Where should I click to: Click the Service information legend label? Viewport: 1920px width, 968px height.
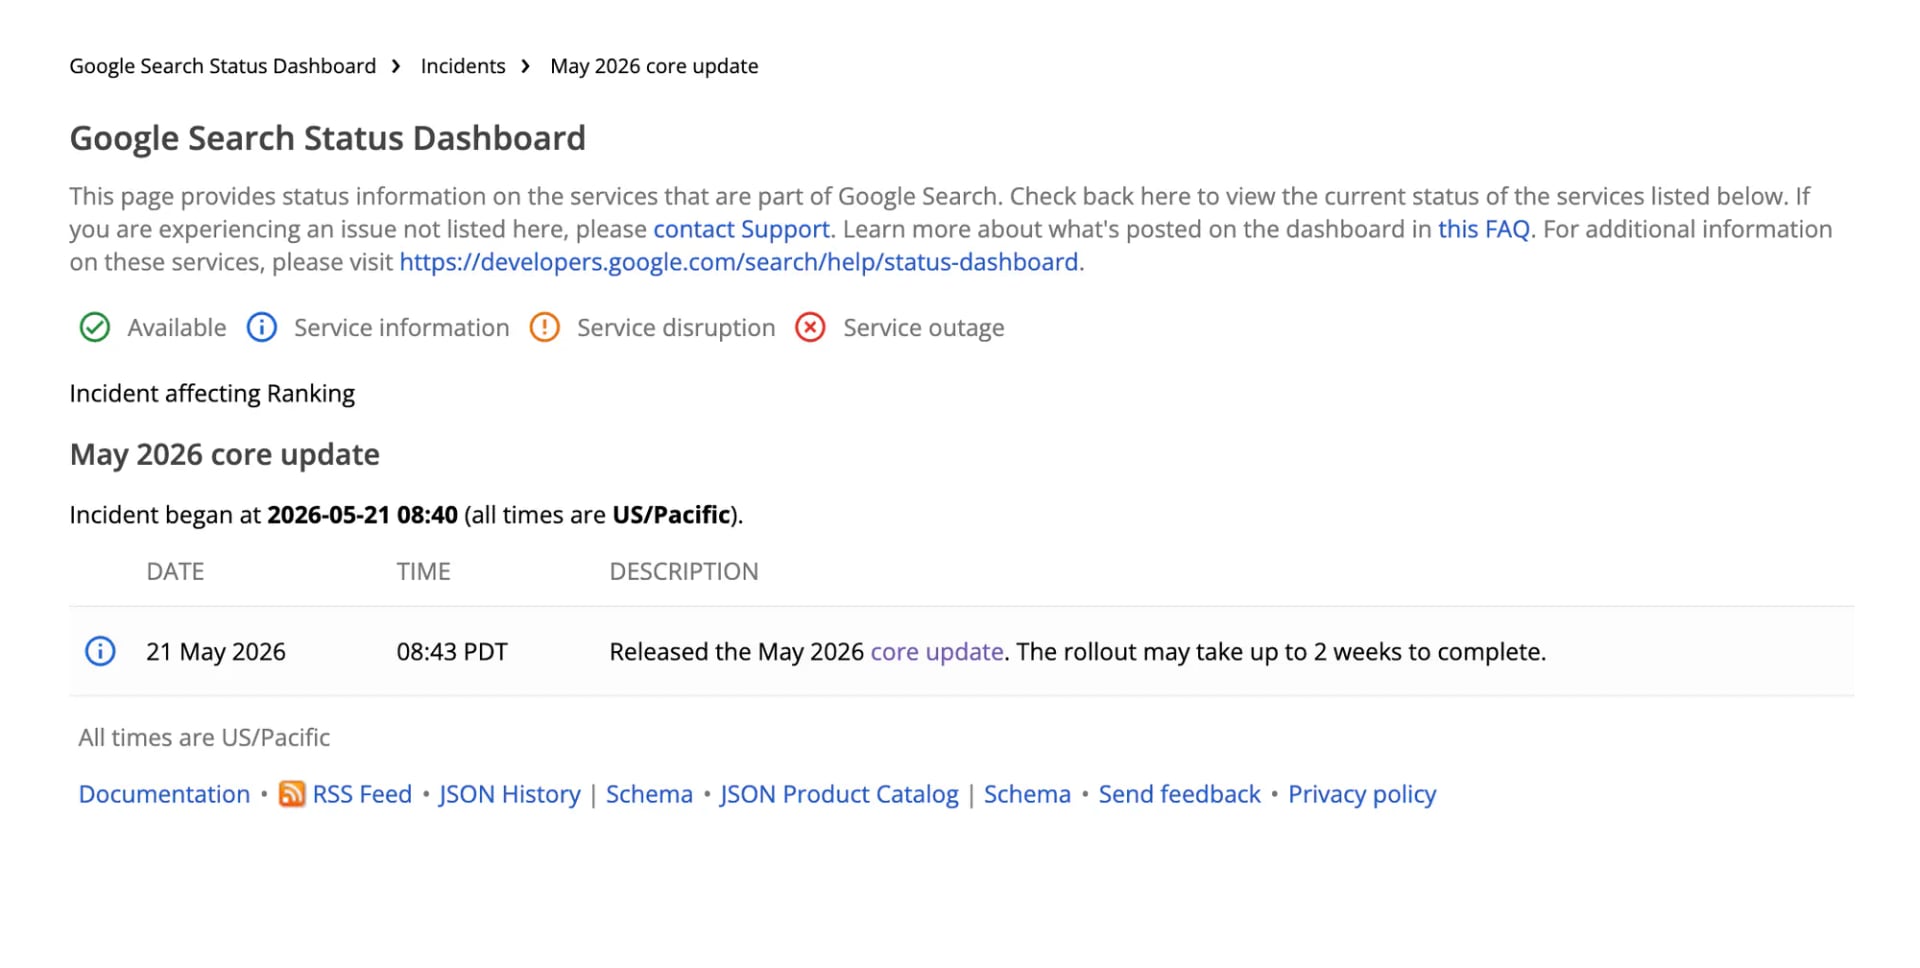[402, 328]
